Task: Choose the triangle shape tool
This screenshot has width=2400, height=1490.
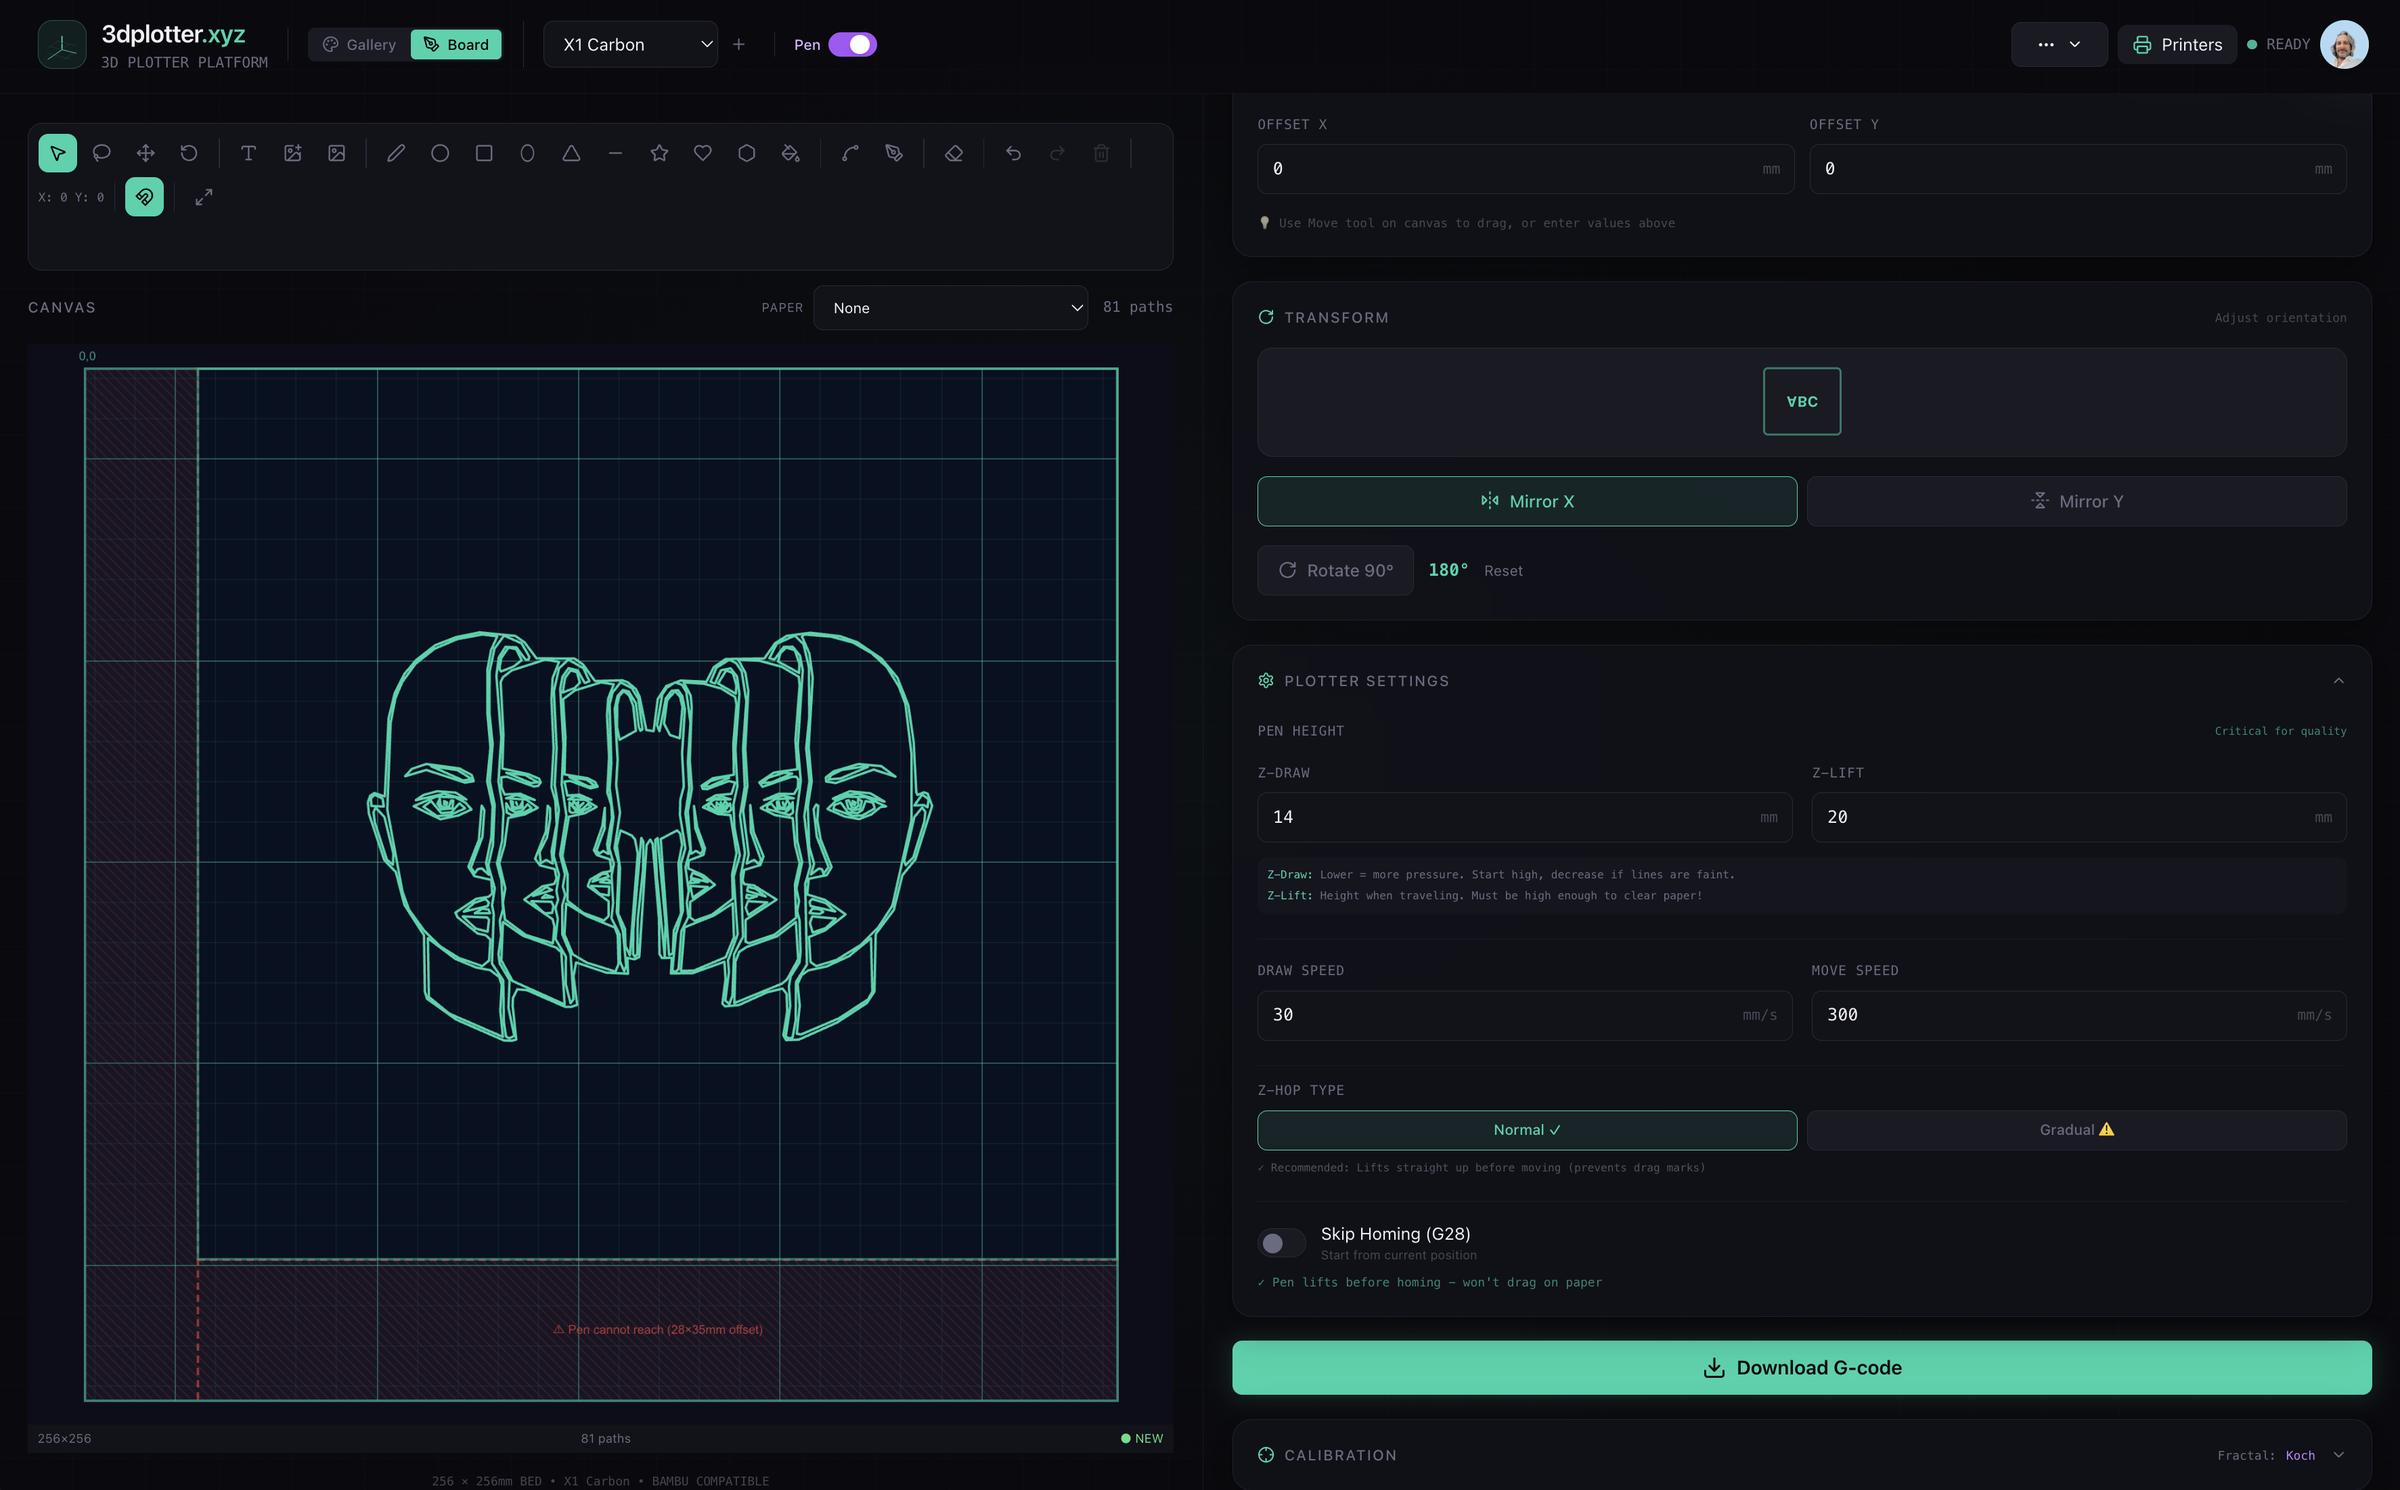Action: click(571, 153)
